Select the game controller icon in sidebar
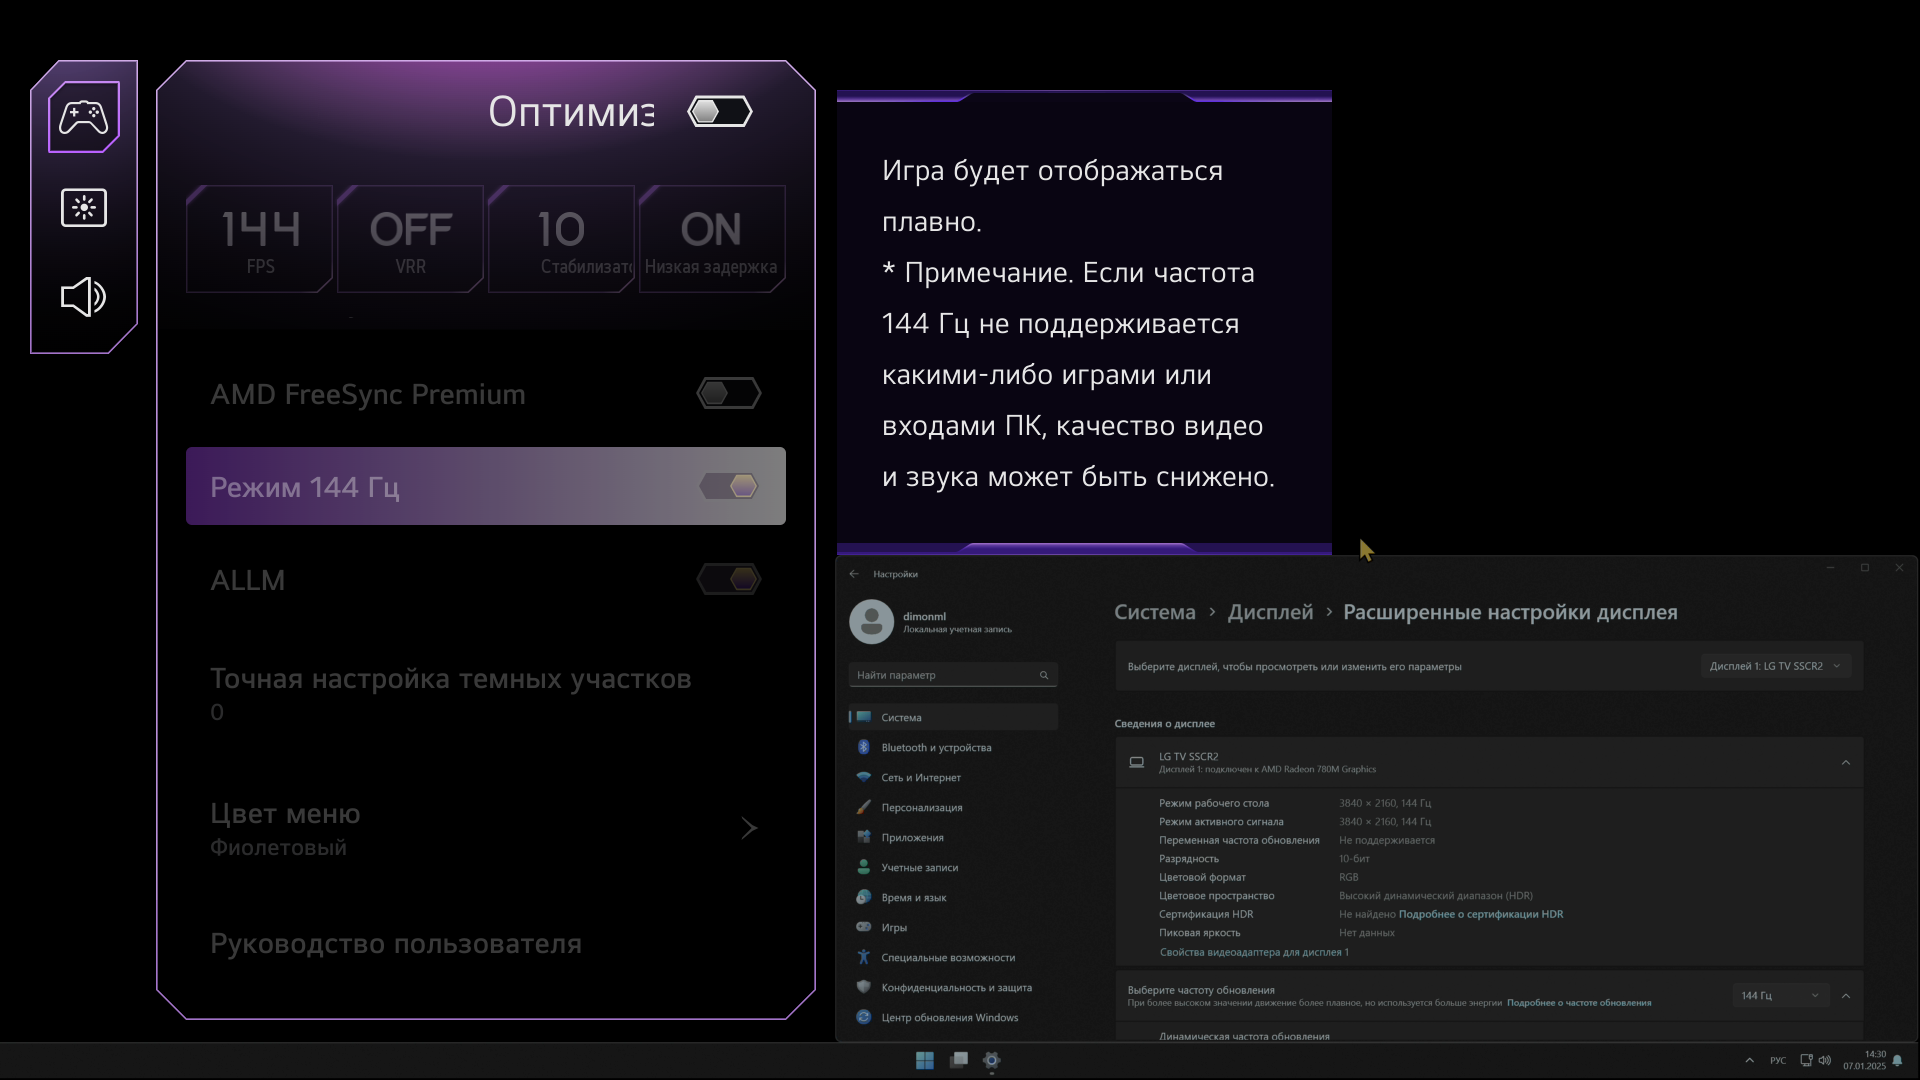The height and width of the screenshot is (1080, 1920). tap(84, 117)
